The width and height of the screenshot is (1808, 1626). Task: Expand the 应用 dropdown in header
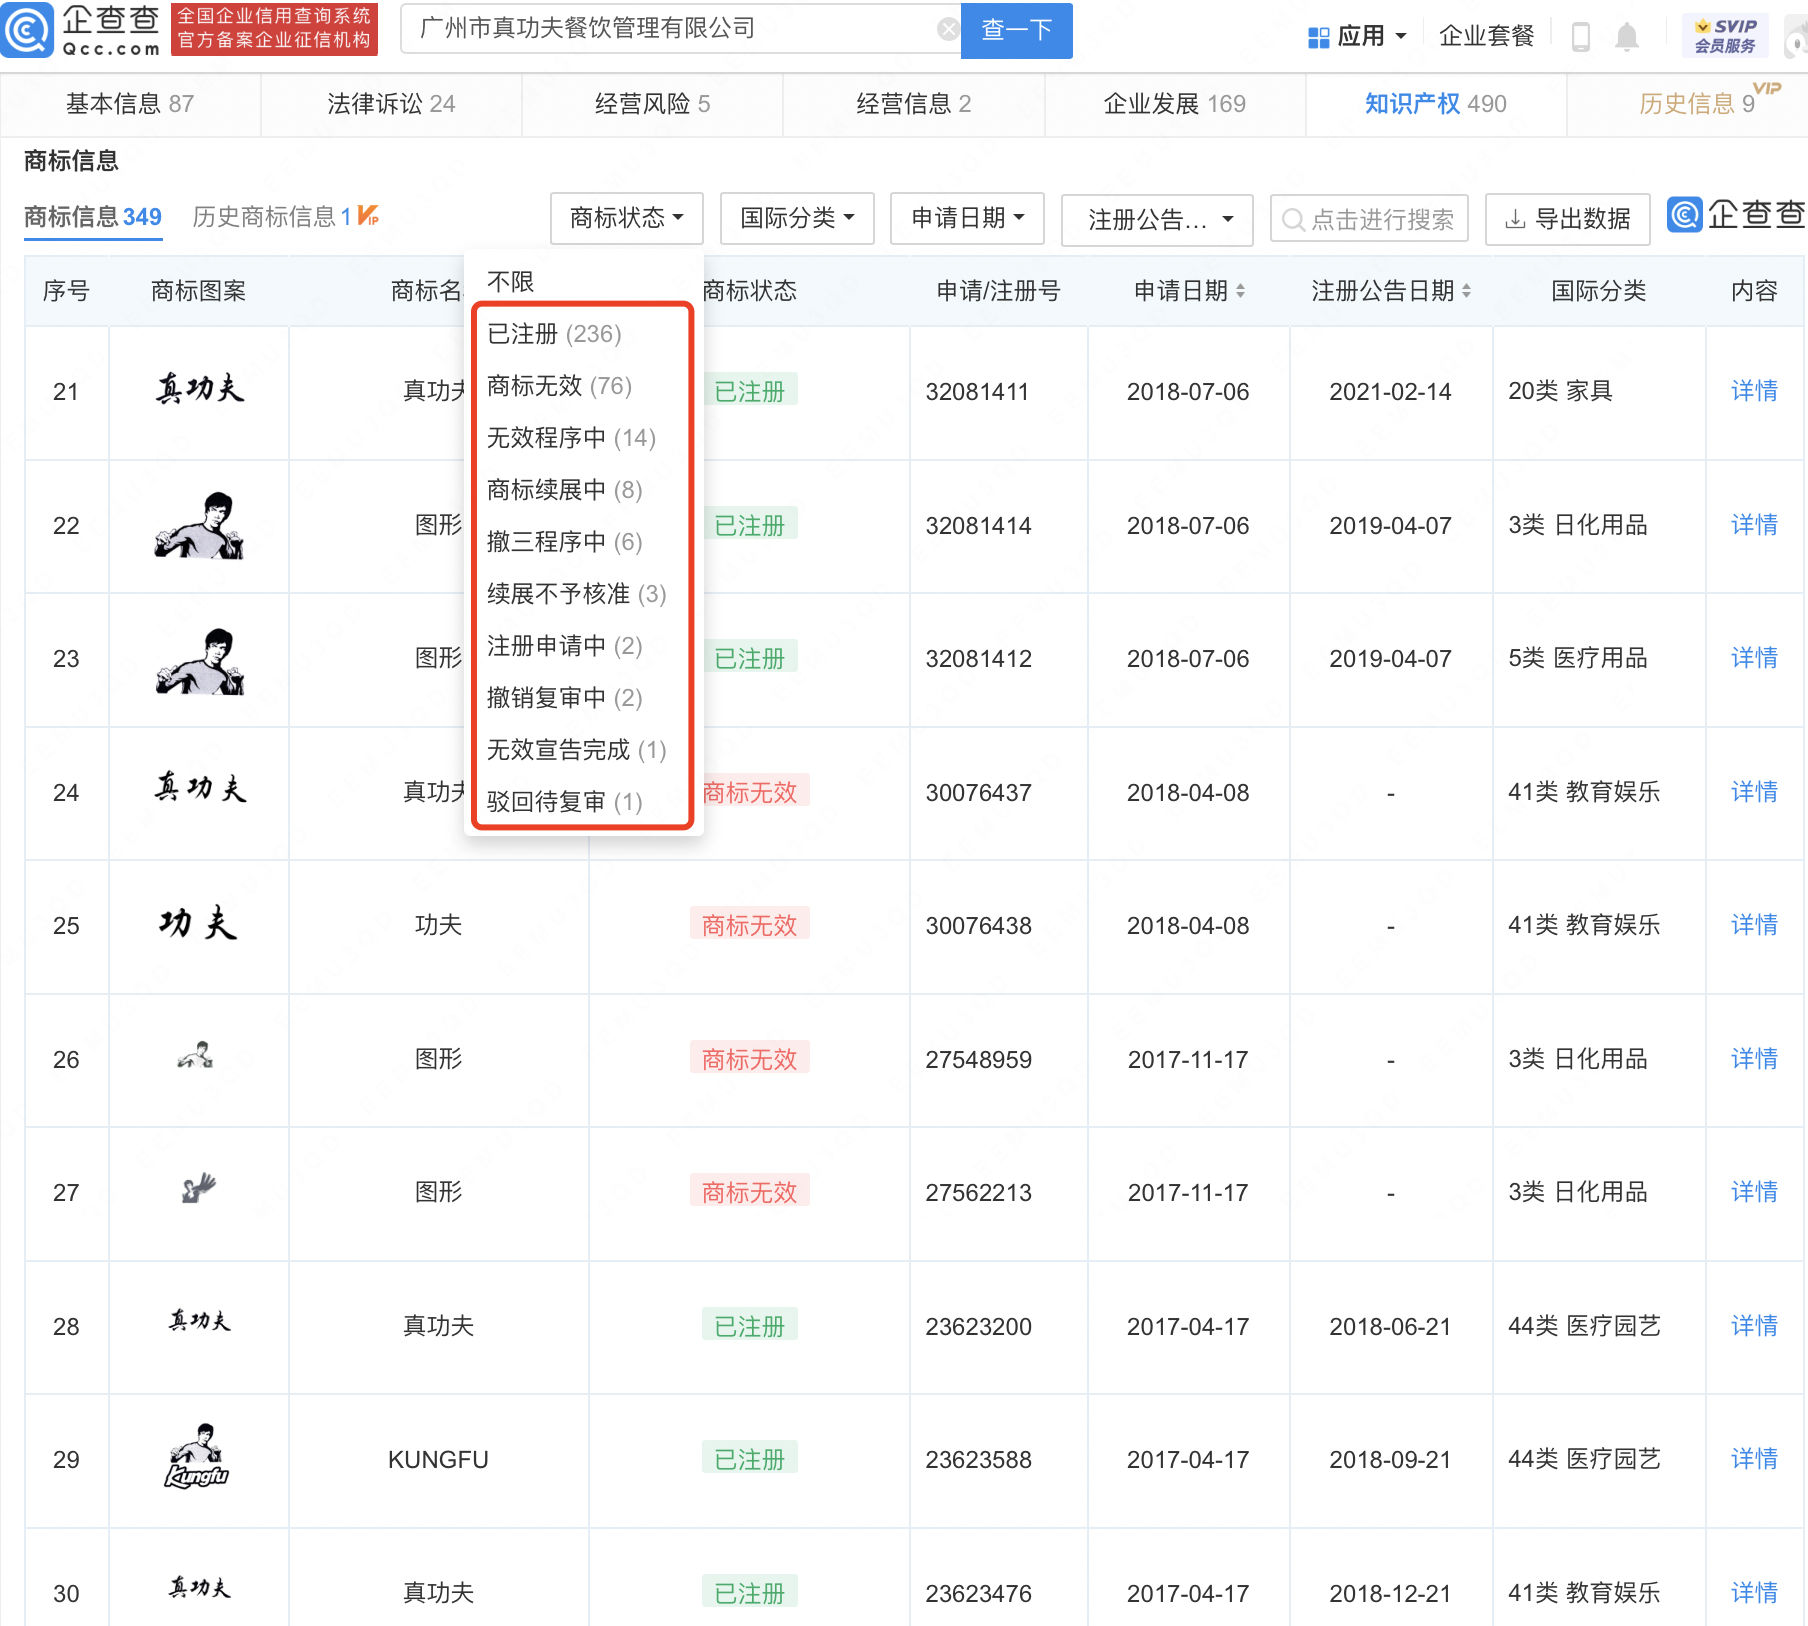pos(1359,37)
